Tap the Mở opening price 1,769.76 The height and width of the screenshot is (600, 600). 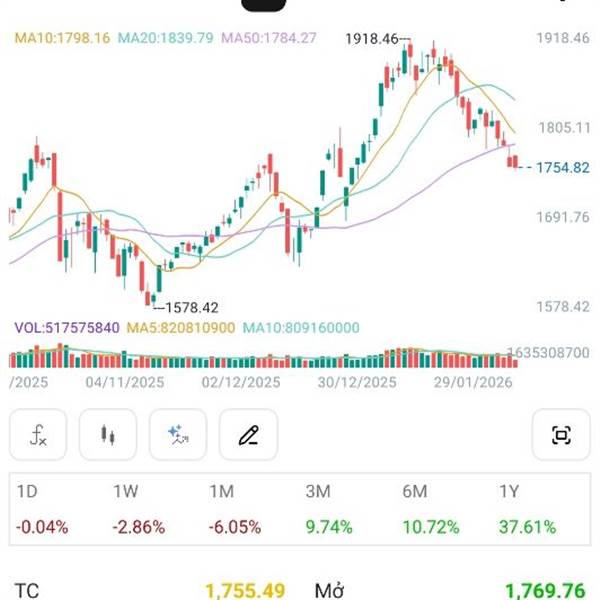tap(545, 590)
